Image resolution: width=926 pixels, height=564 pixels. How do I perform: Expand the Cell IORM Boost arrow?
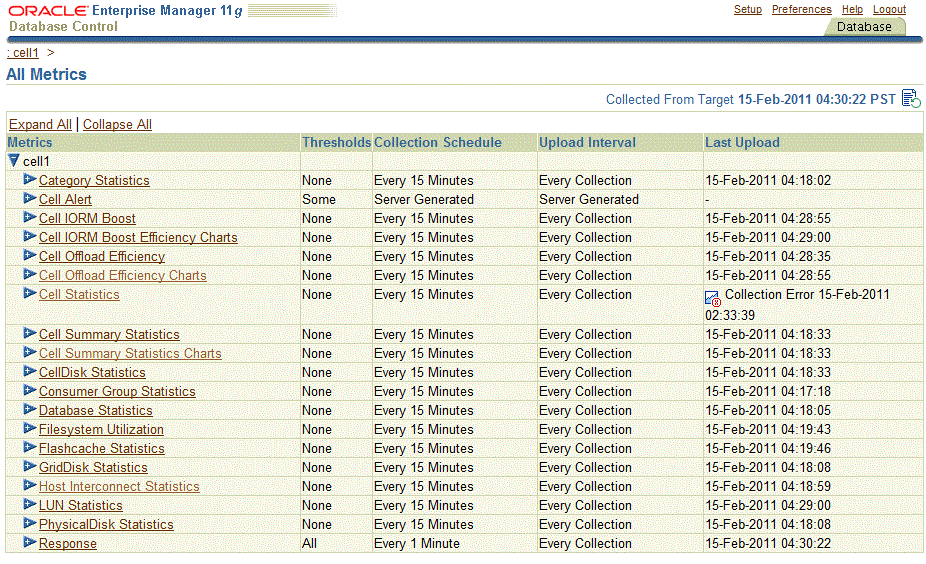tap(30, 218)
